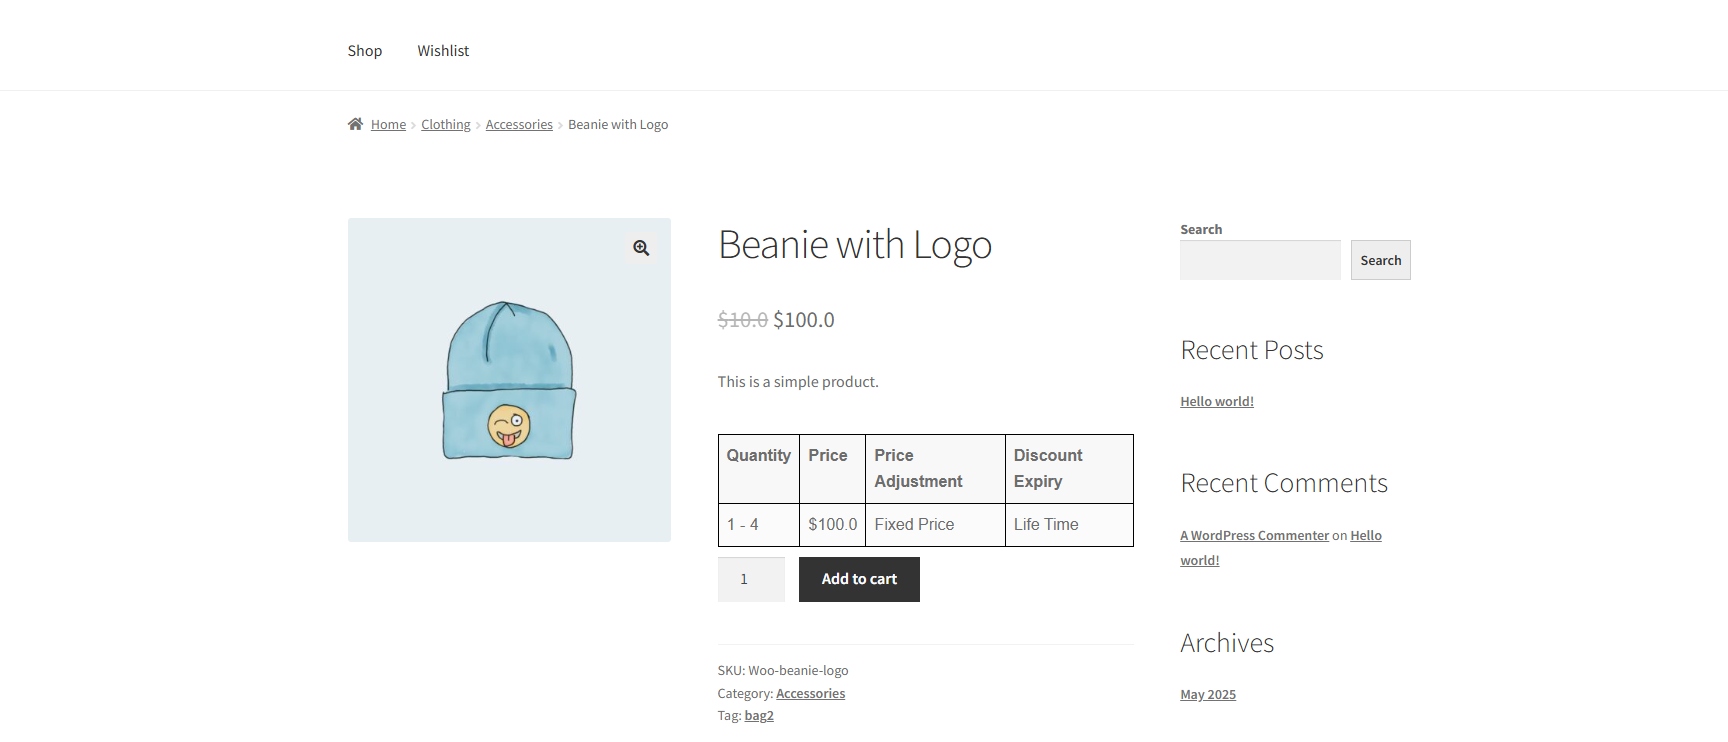
Task: Click the Beanie with Logo title
Action: (x=854, y=246)
